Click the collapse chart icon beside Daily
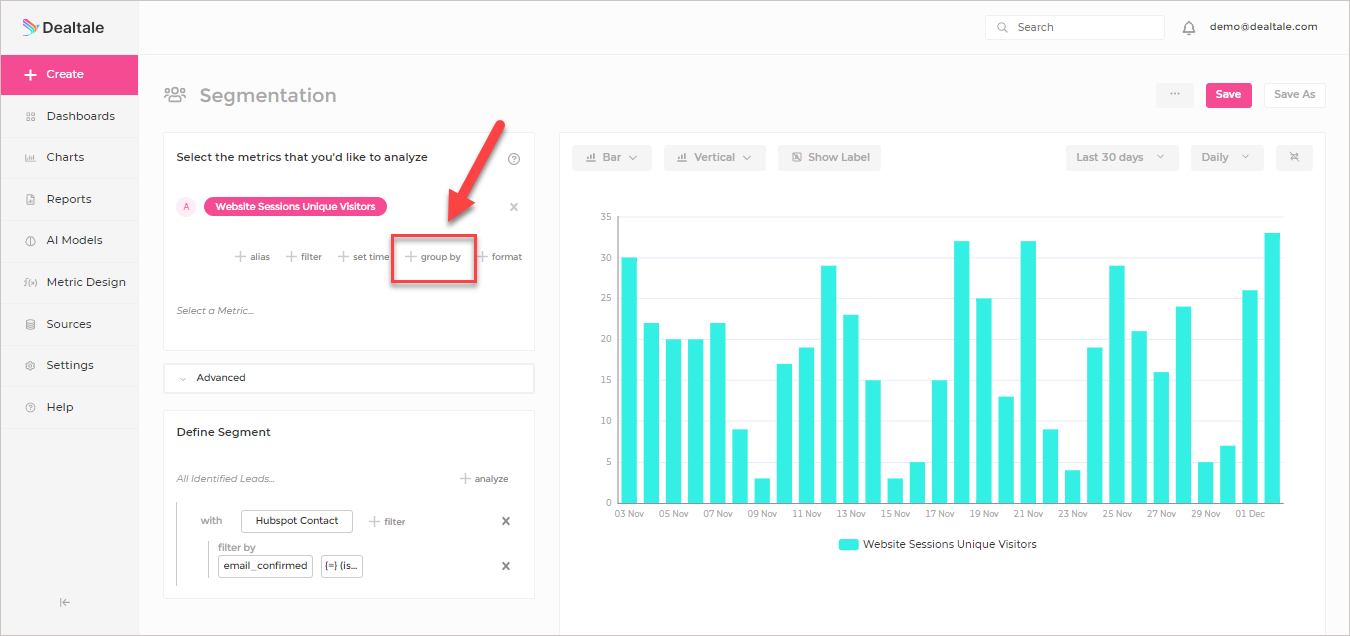Image resolution: width=1350 pixels, height=636 pixels. coord(1294,157)
